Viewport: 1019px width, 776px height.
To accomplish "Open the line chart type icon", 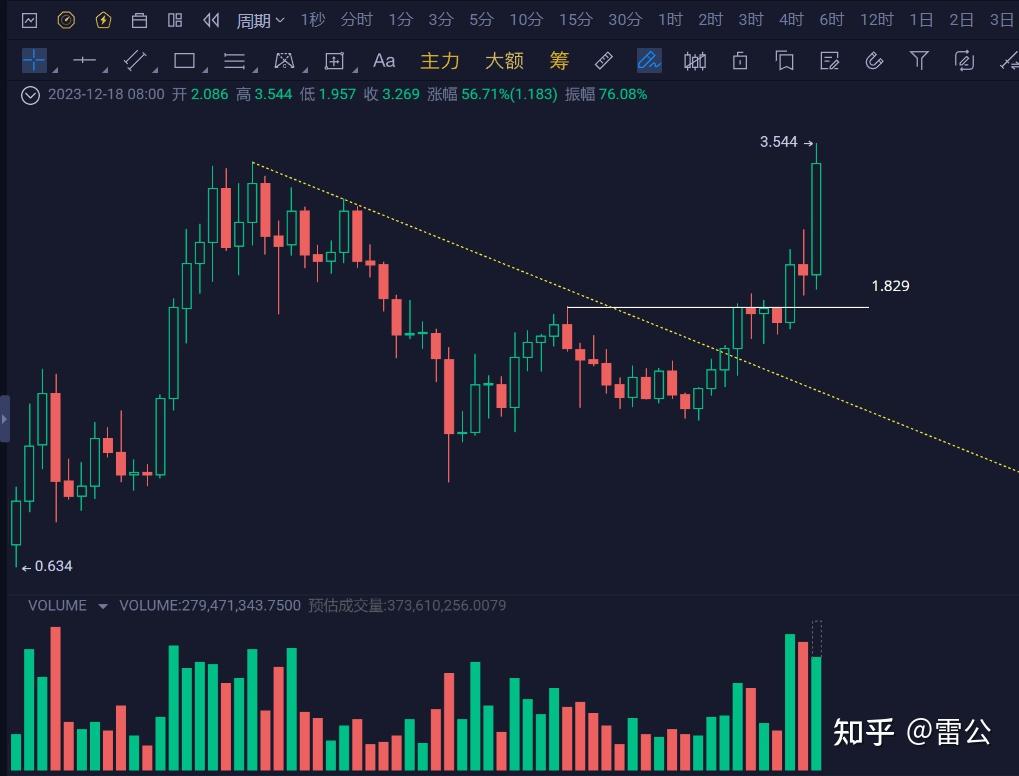I will [x=29, y=21].
